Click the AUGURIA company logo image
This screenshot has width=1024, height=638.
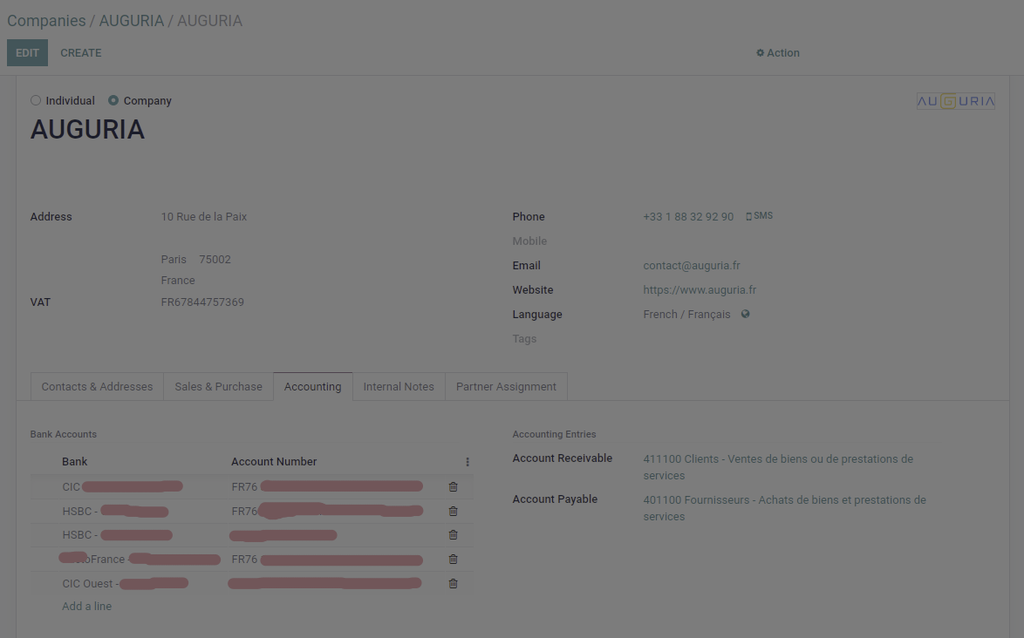click(x=955, y=101)
